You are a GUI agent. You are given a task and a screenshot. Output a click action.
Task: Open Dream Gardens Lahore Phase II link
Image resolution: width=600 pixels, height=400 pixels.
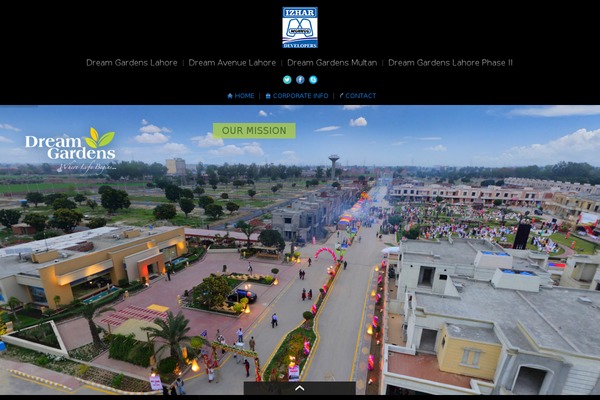450,63
